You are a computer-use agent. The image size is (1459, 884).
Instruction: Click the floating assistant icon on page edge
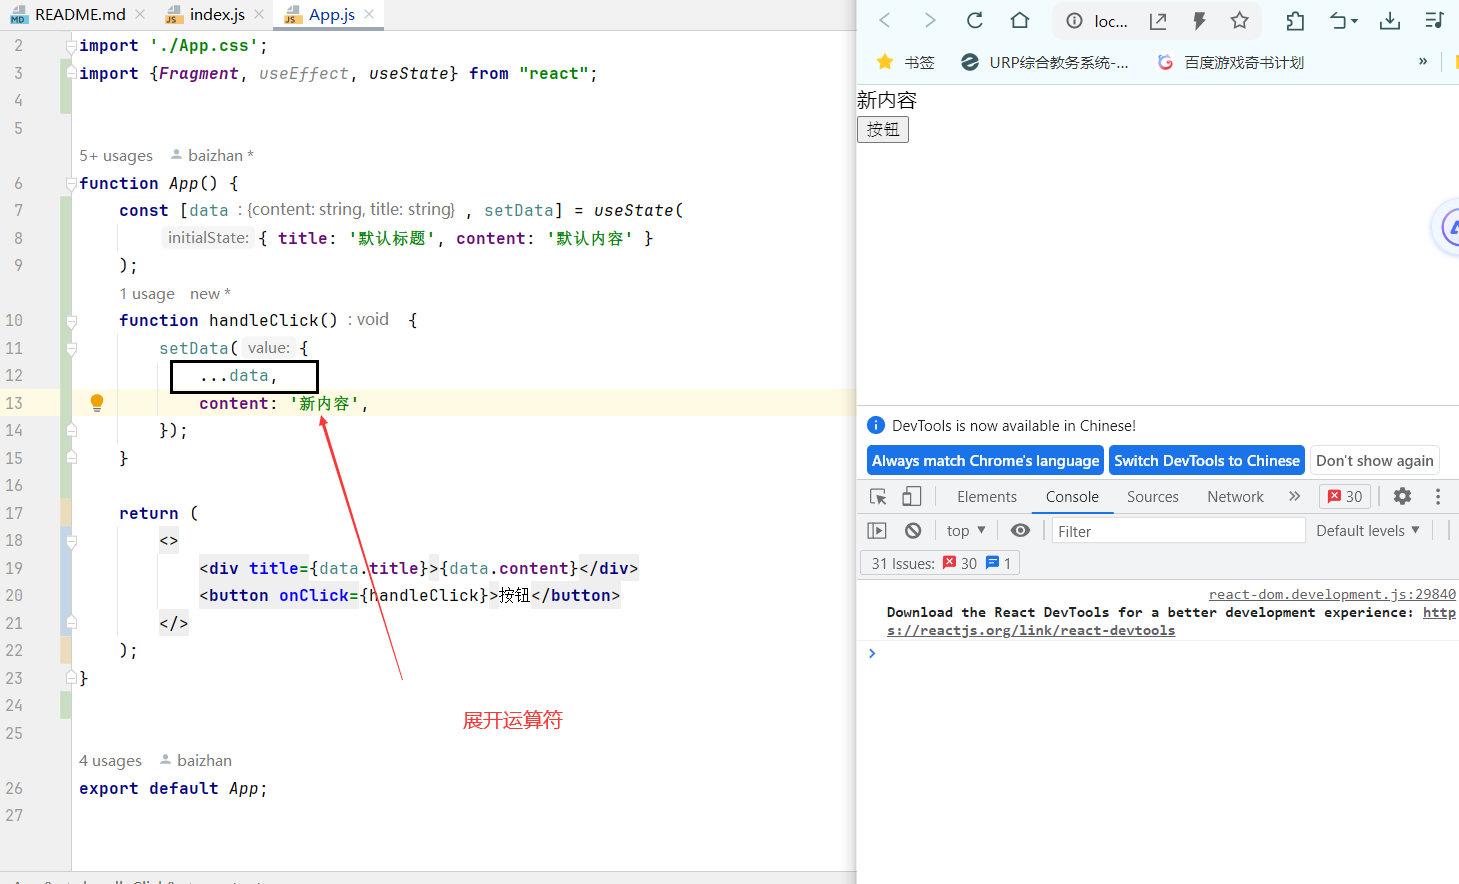tap(1446, 228)
